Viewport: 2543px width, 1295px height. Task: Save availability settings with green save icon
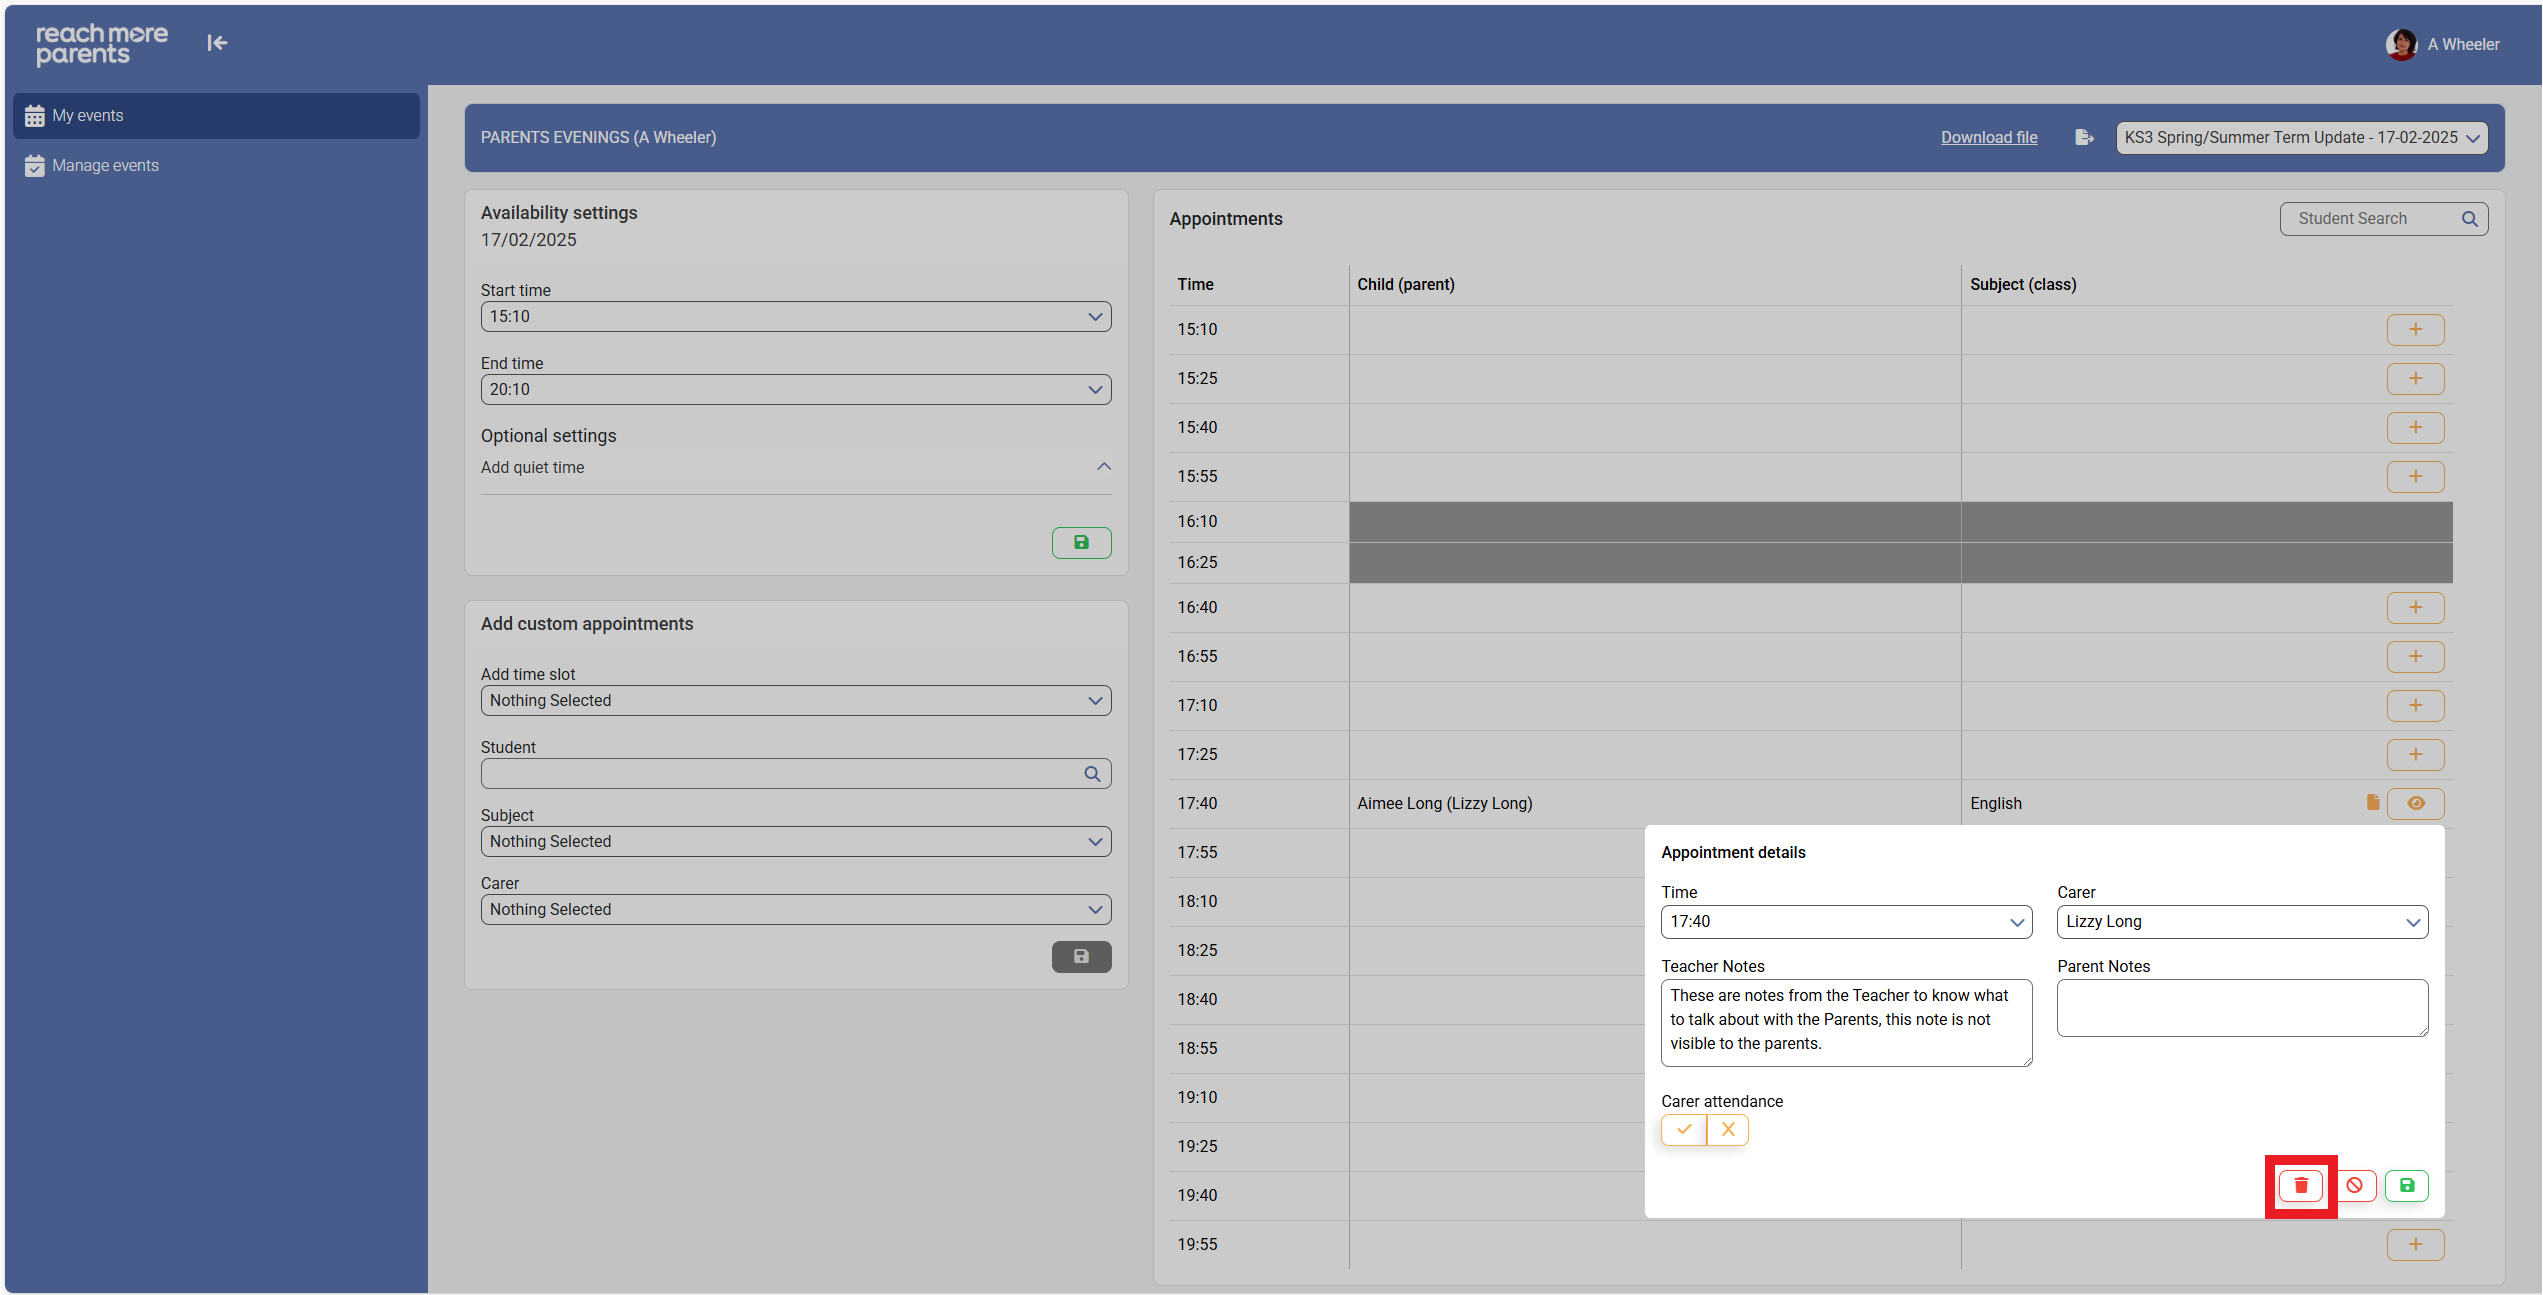tap(1081, 543)
